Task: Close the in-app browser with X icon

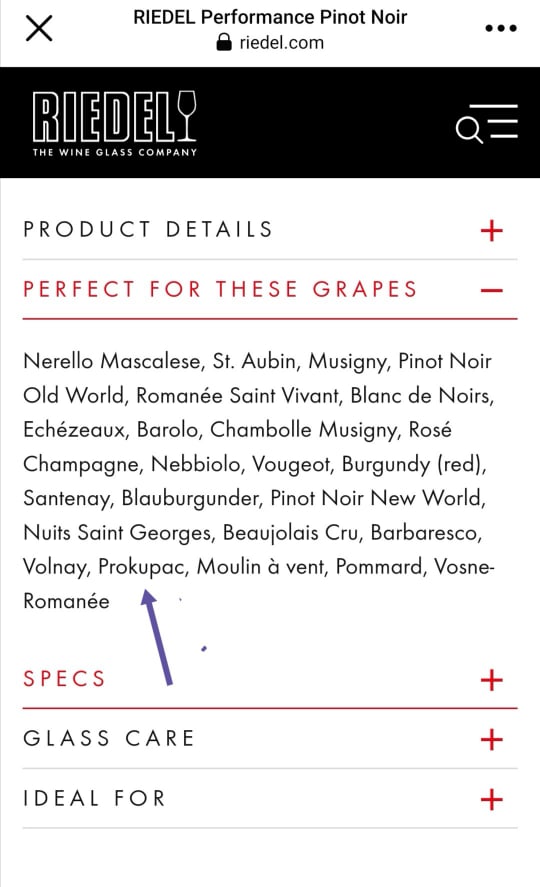Action: tap(39, 28)
